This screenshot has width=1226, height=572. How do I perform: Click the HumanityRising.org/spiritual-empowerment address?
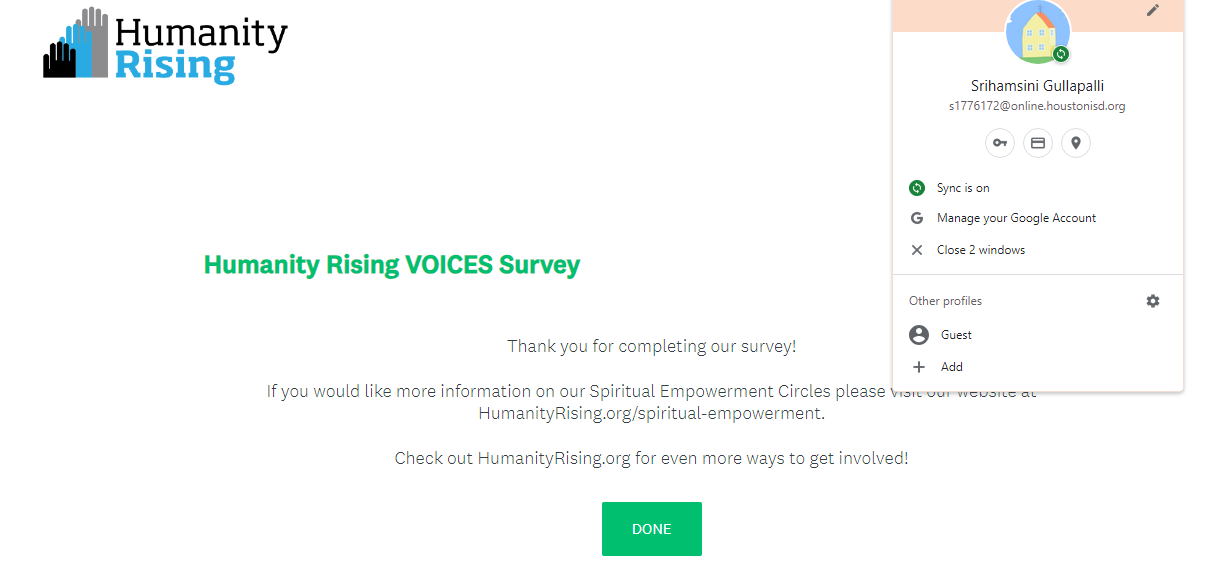coord(650,413)
